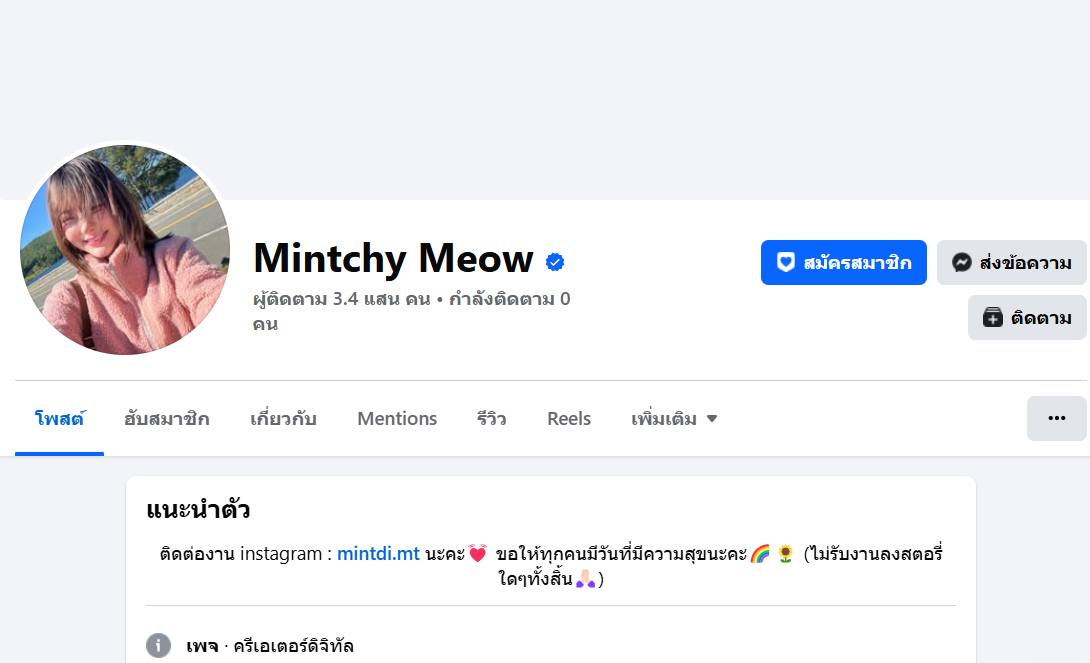
Task: Open the mintdi.mt Instagram link
Action: [x=378, y=553]
